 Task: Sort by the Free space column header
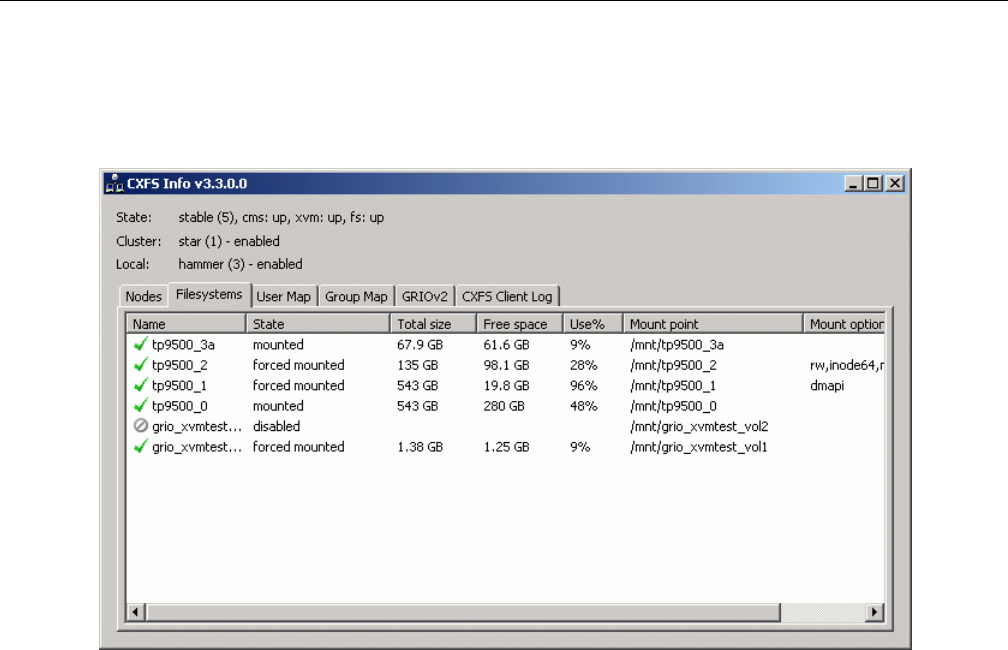pyautogui.click(x=520, y=324)
